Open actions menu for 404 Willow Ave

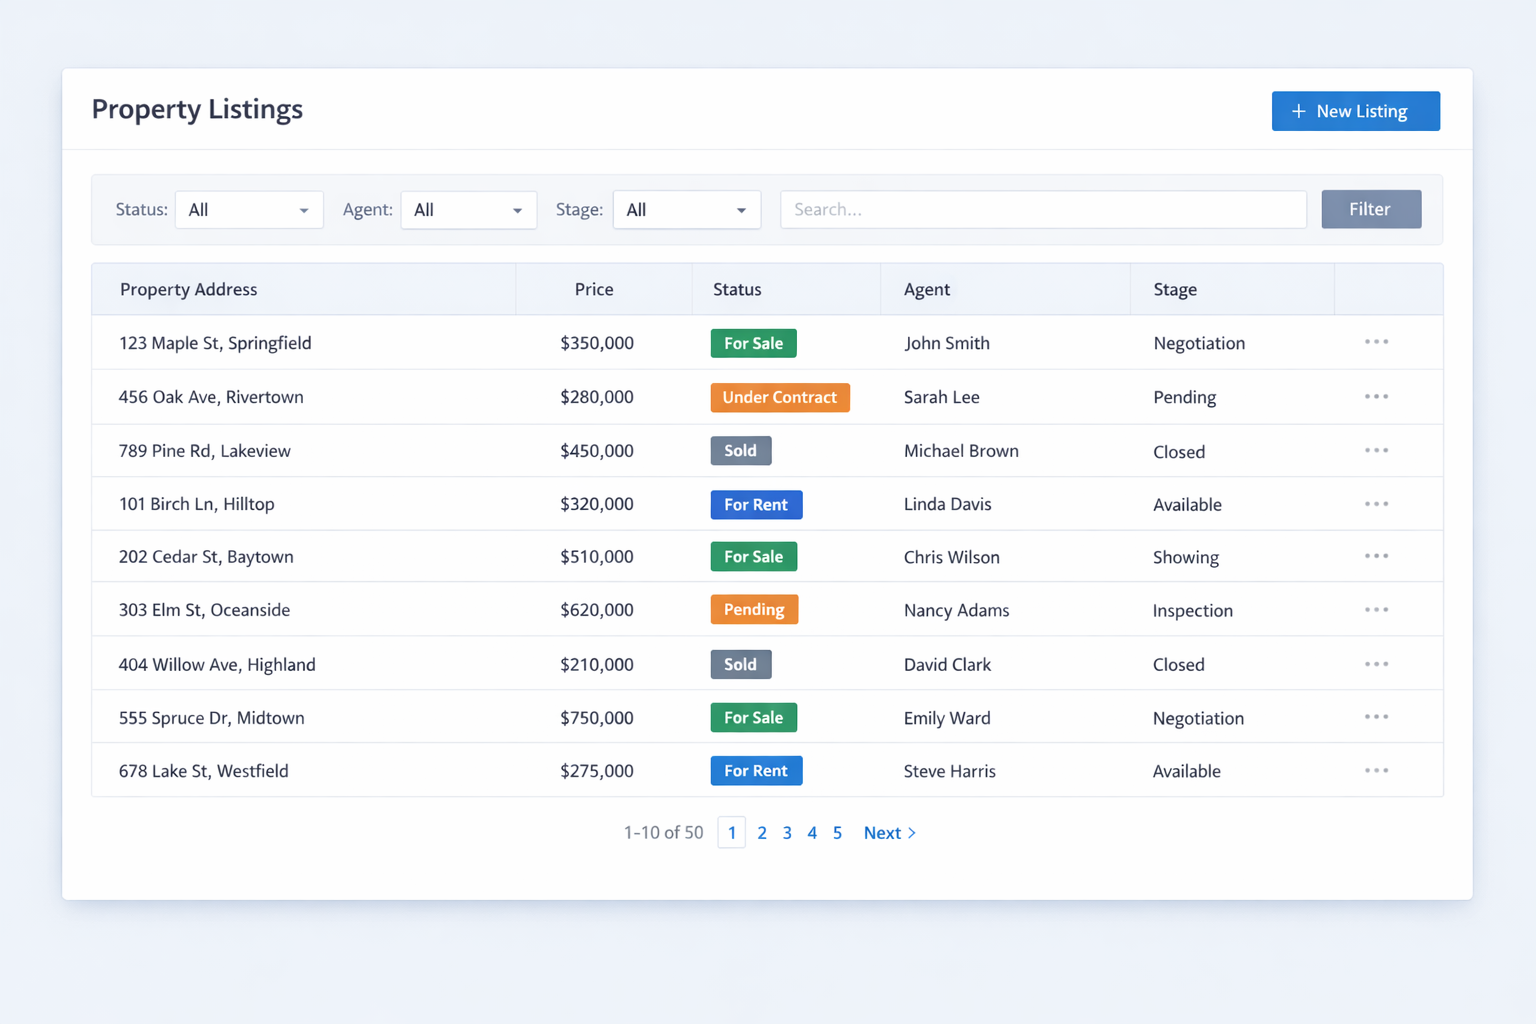click(1376, 663)
